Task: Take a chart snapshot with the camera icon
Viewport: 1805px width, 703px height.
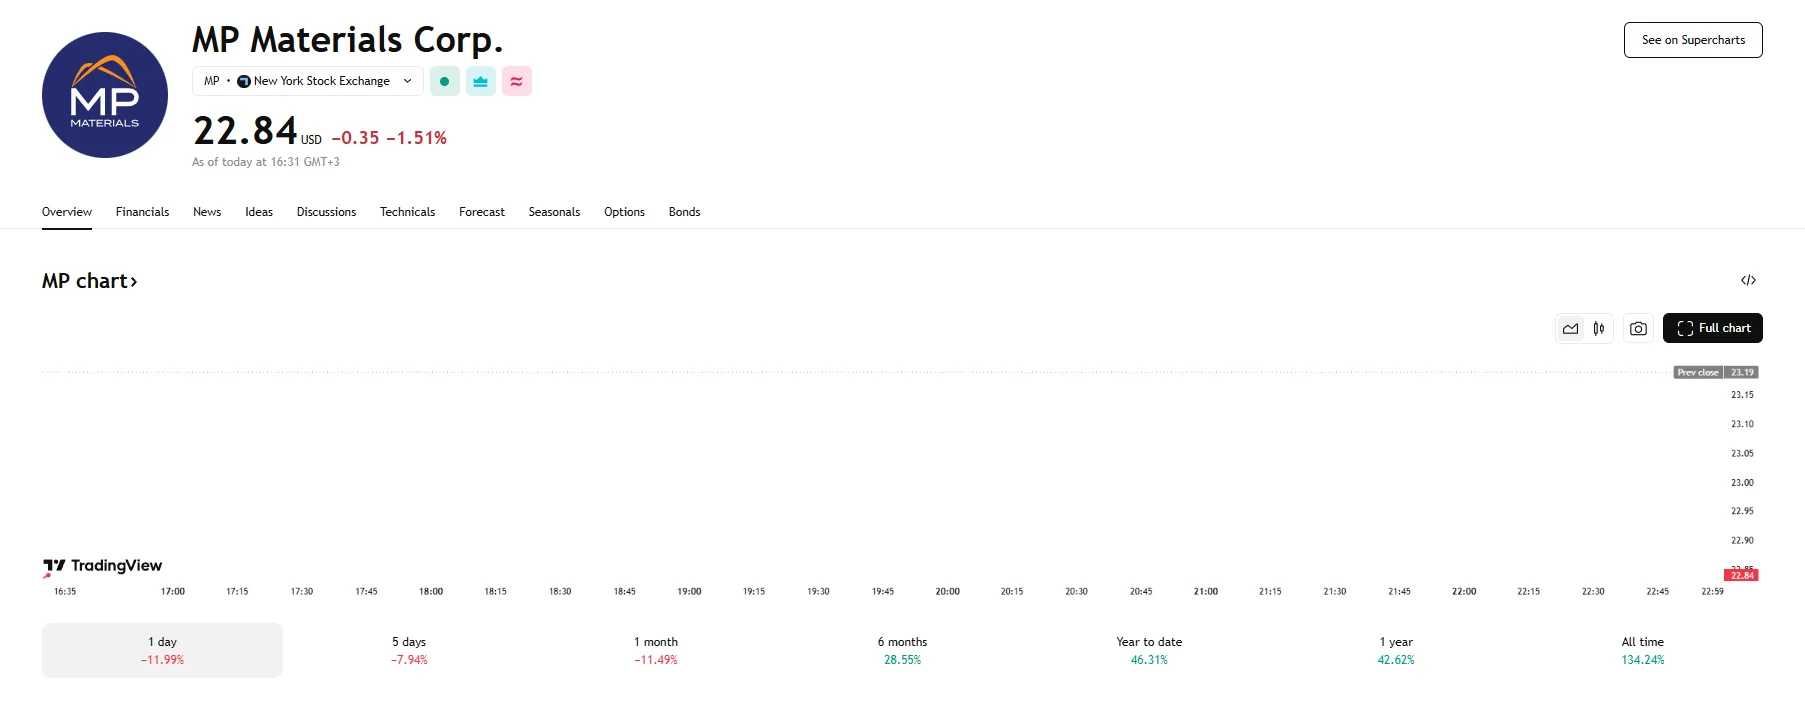Action: 1637,327
